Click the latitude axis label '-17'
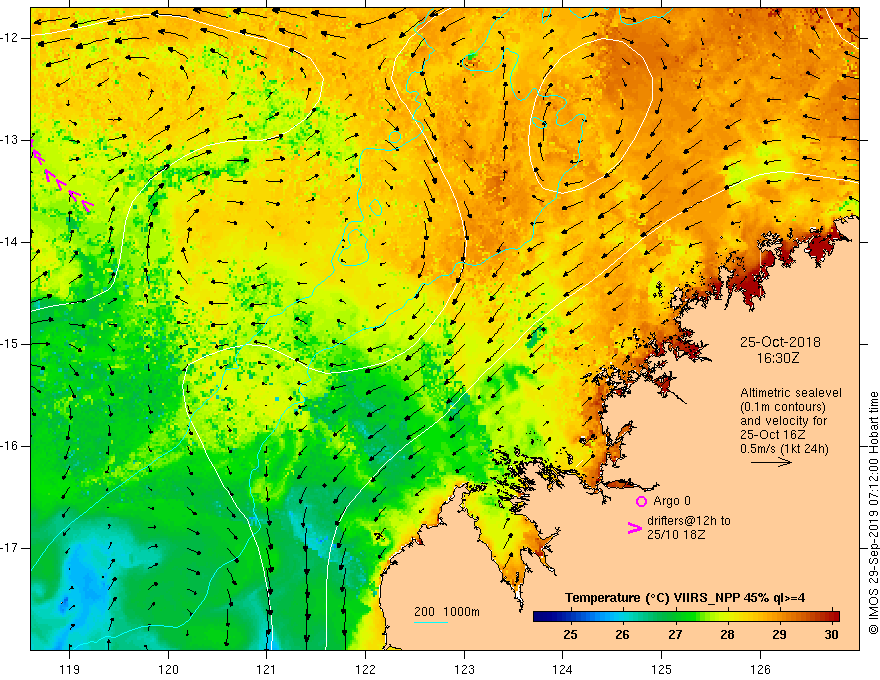The image size is (880, 680). (10, 548)
